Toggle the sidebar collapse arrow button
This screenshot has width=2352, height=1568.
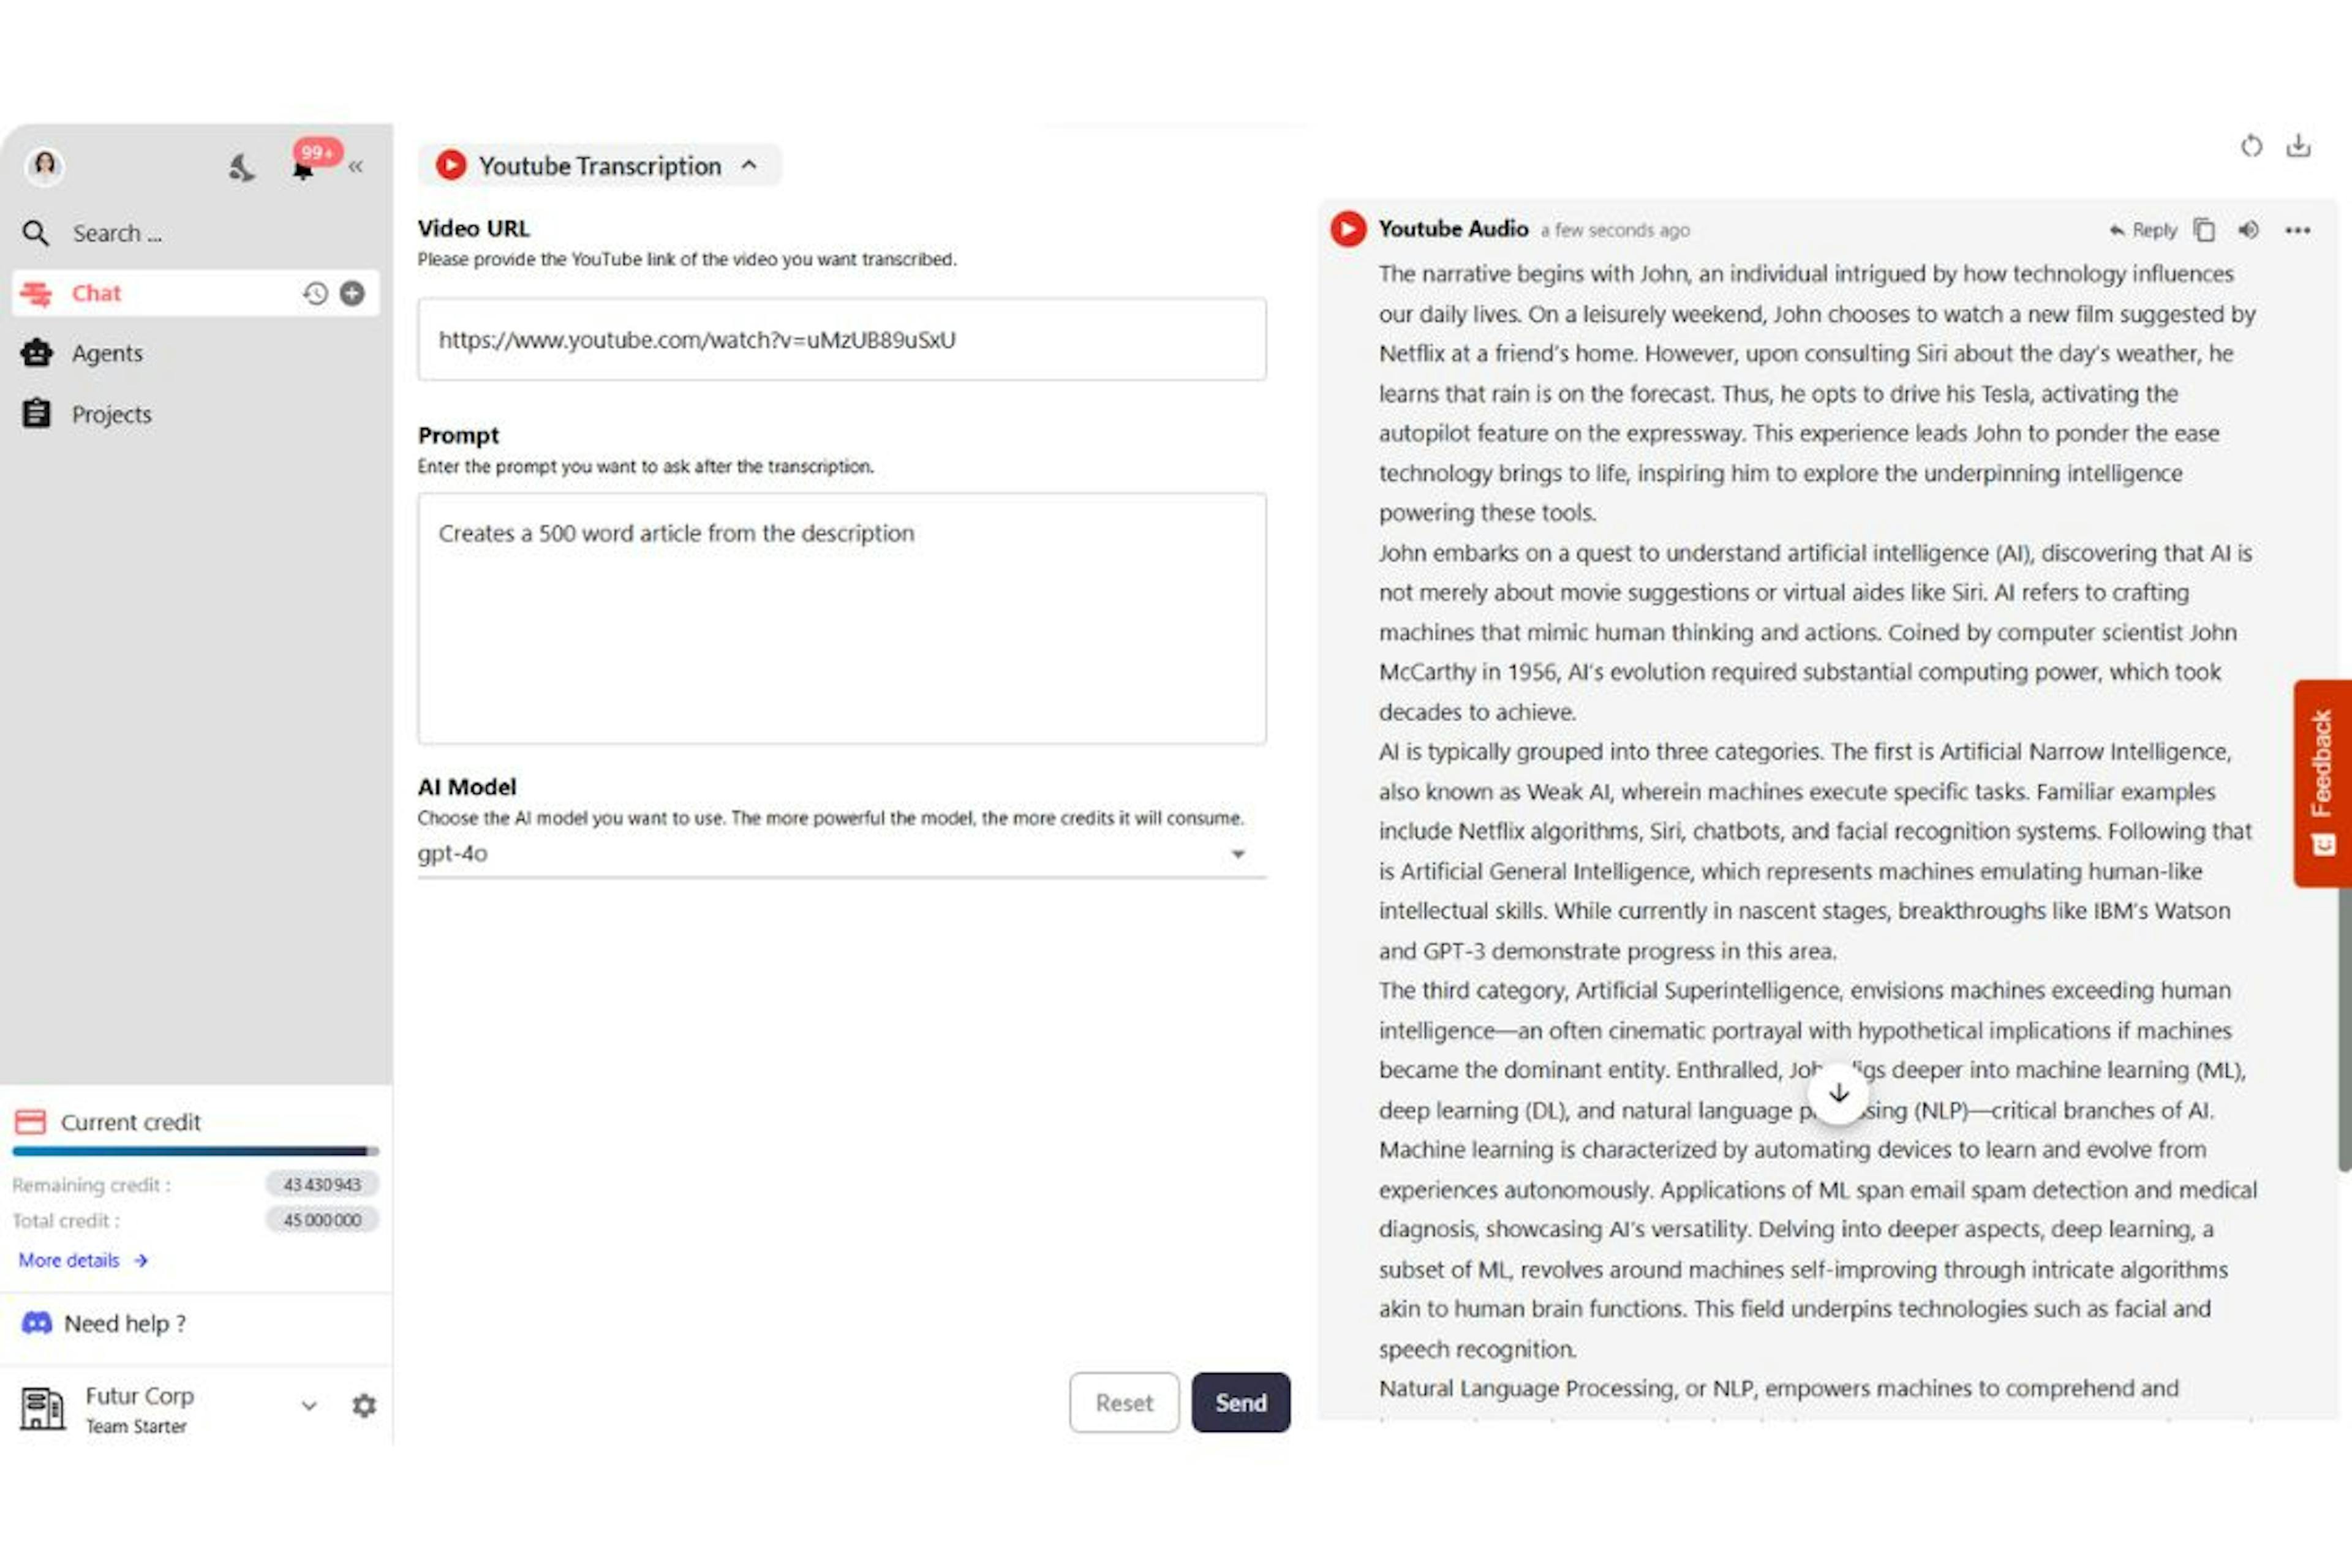[x=357, y=166]
